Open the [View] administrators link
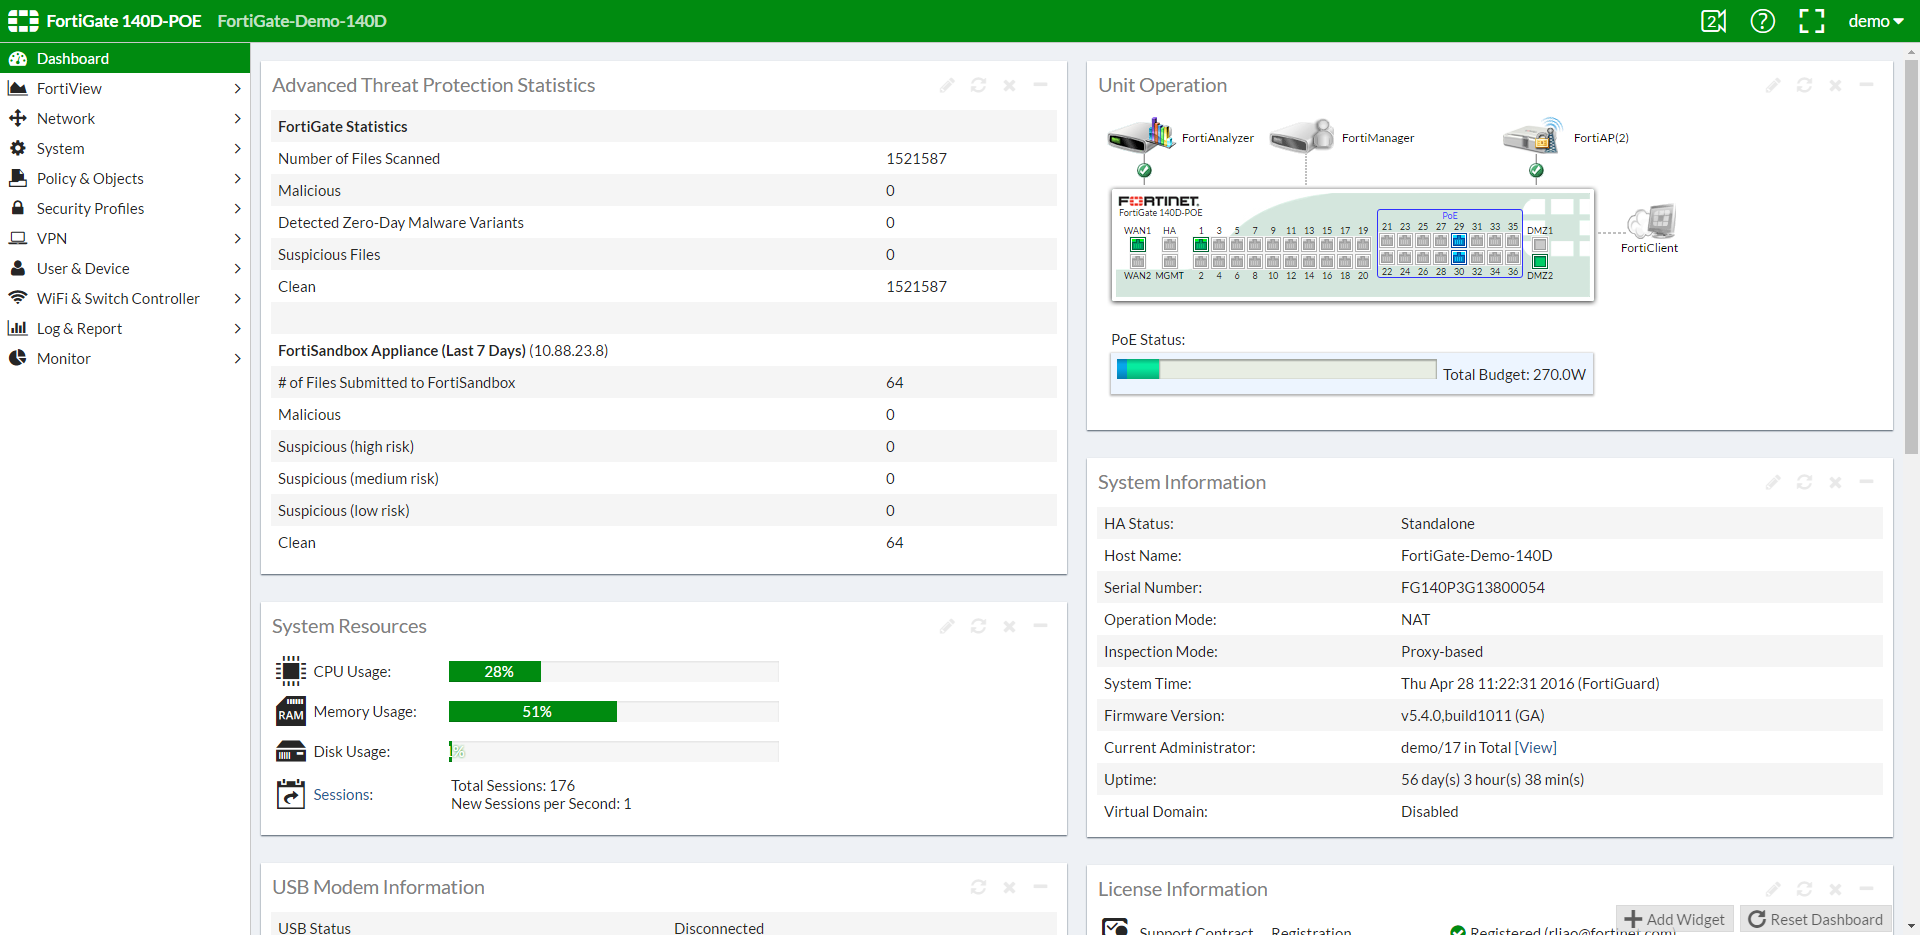This screenshot has height=935, width=1920. (x=1536, y=748)
